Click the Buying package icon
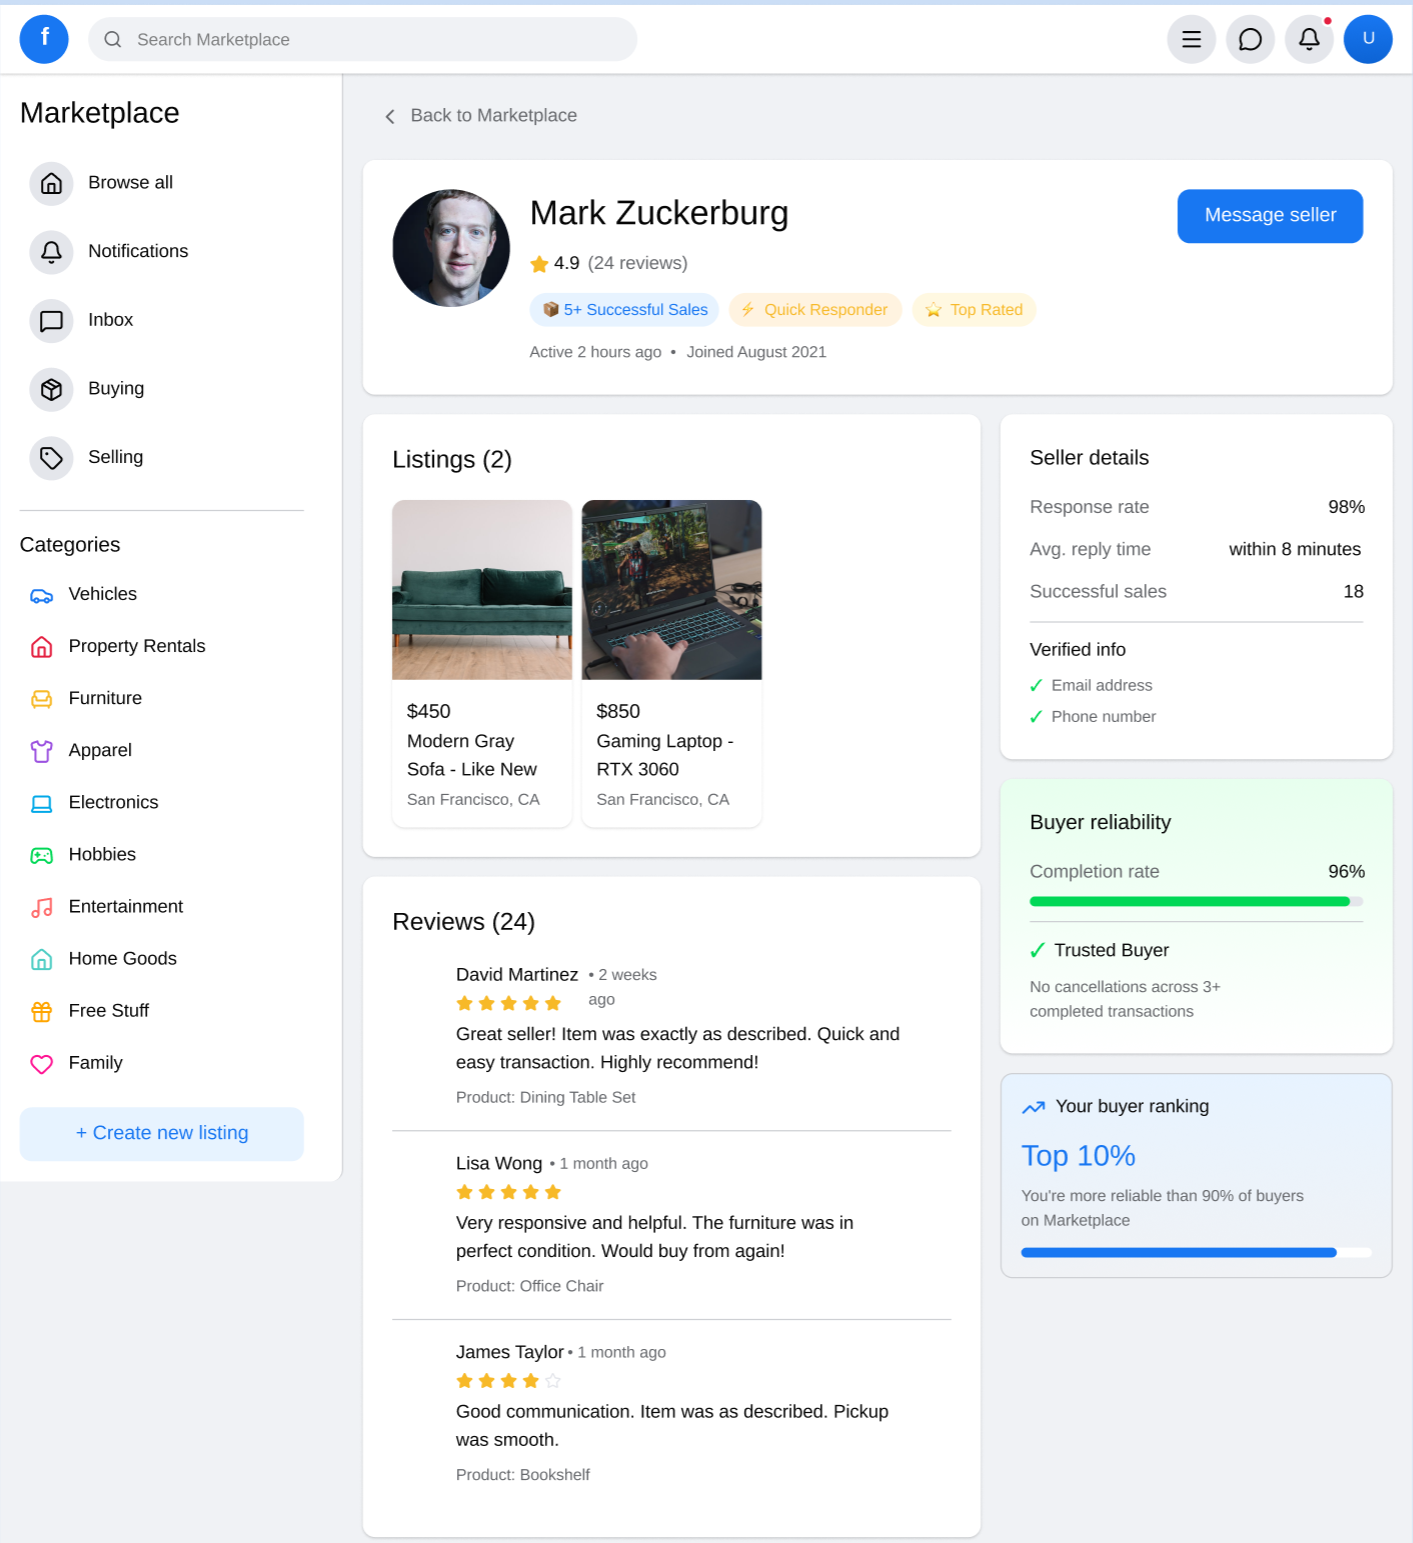1413x1543 pixels. coord(51,389)
